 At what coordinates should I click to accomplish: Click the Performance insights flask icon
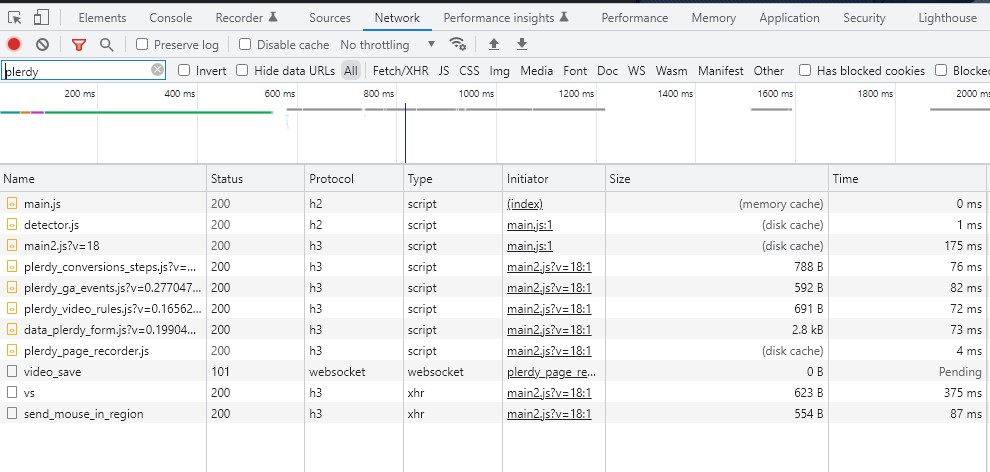564,17
